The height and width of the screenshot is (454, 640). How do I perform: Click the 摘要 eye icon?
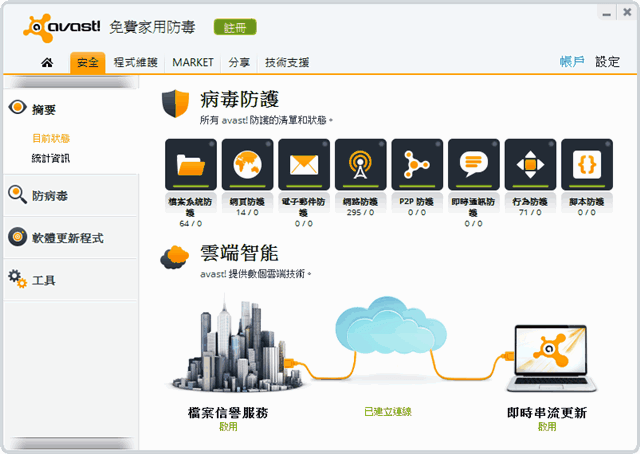17,108
